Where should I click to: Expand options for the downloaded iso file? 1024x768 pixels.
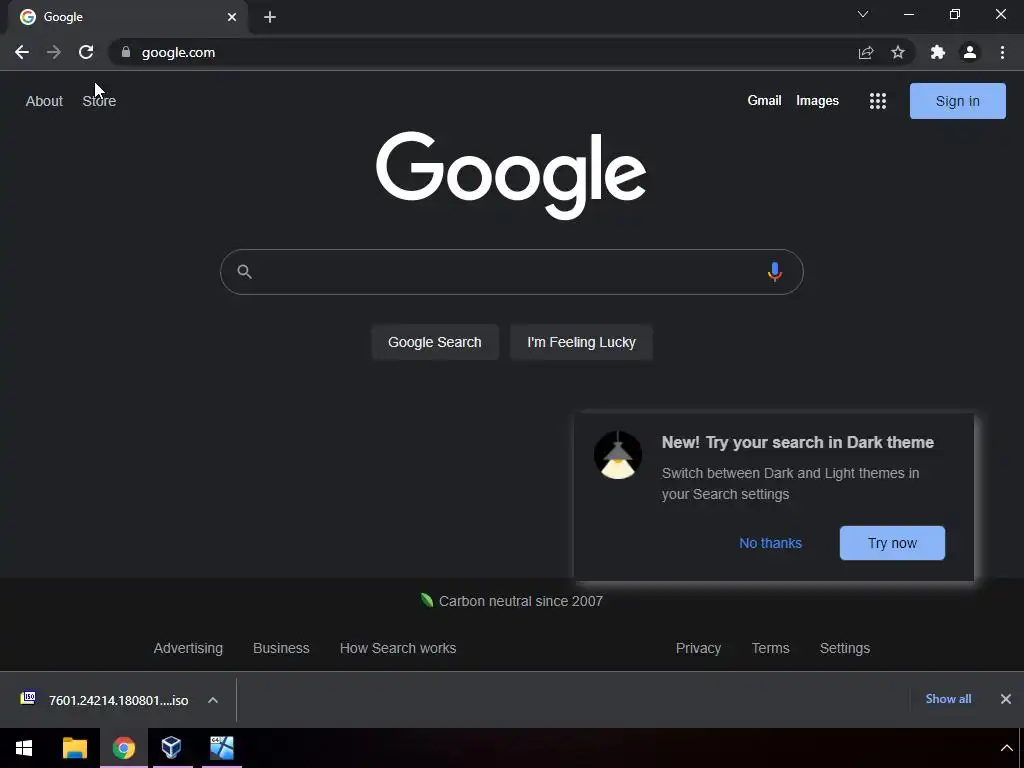[x=213, y=700]
